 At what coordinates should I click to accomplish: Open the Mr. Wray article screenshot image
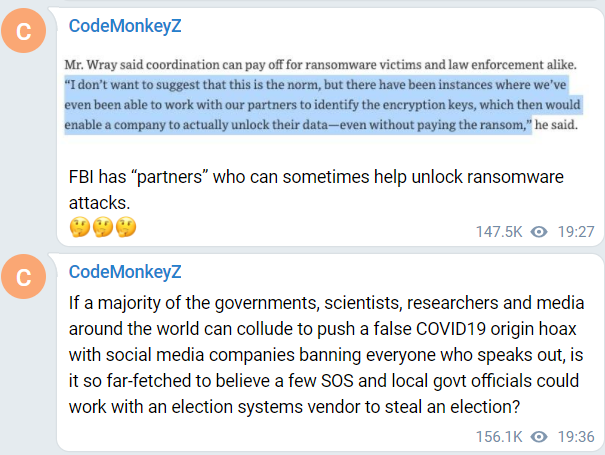click(330, 95)
